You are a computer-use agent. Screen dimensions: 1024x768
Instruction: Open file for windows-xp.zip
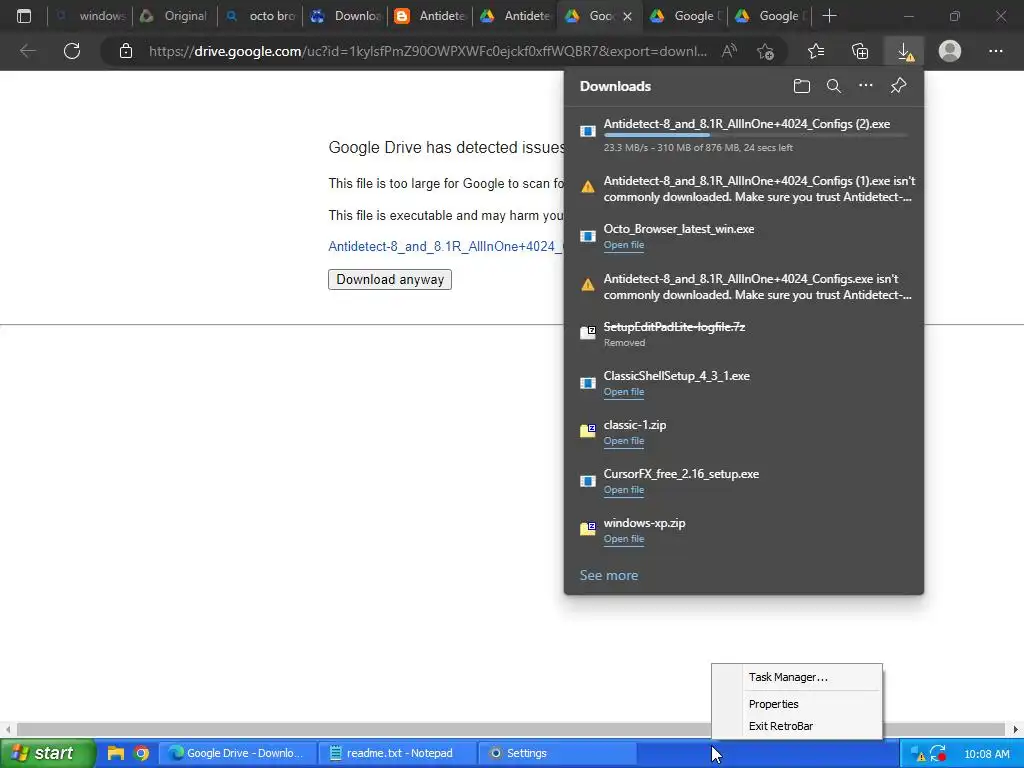(624, 539)
